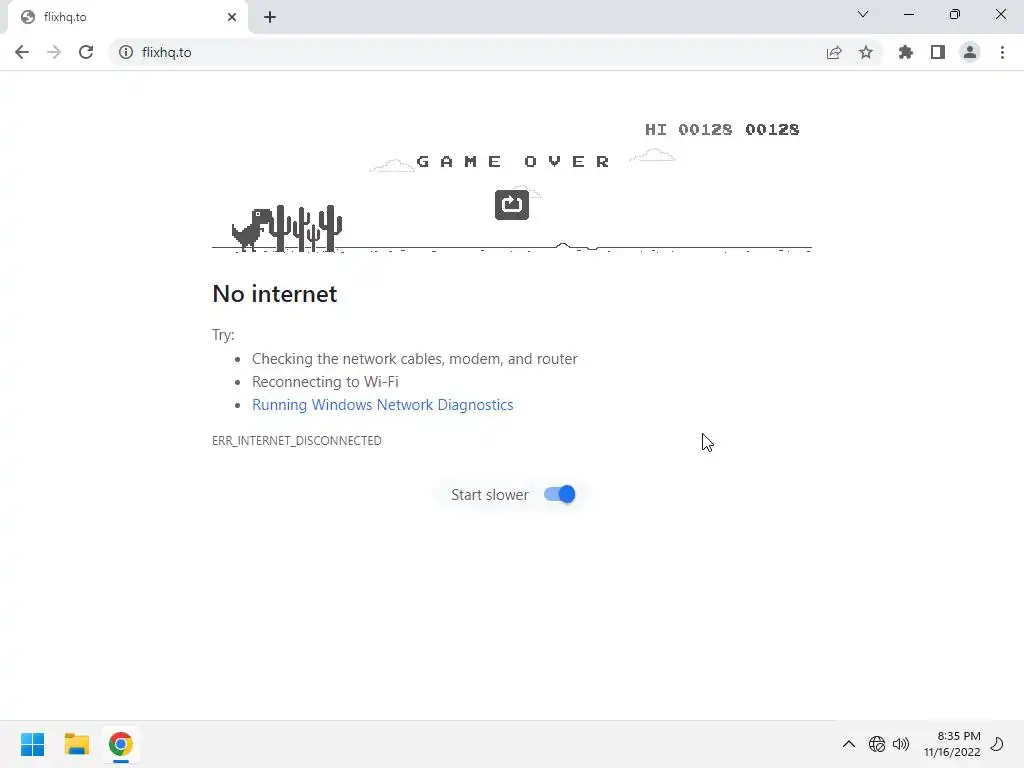The height and width of the screenshot is (768, 1024).
Task: Share this page icon
Action: tap(834, 52)
